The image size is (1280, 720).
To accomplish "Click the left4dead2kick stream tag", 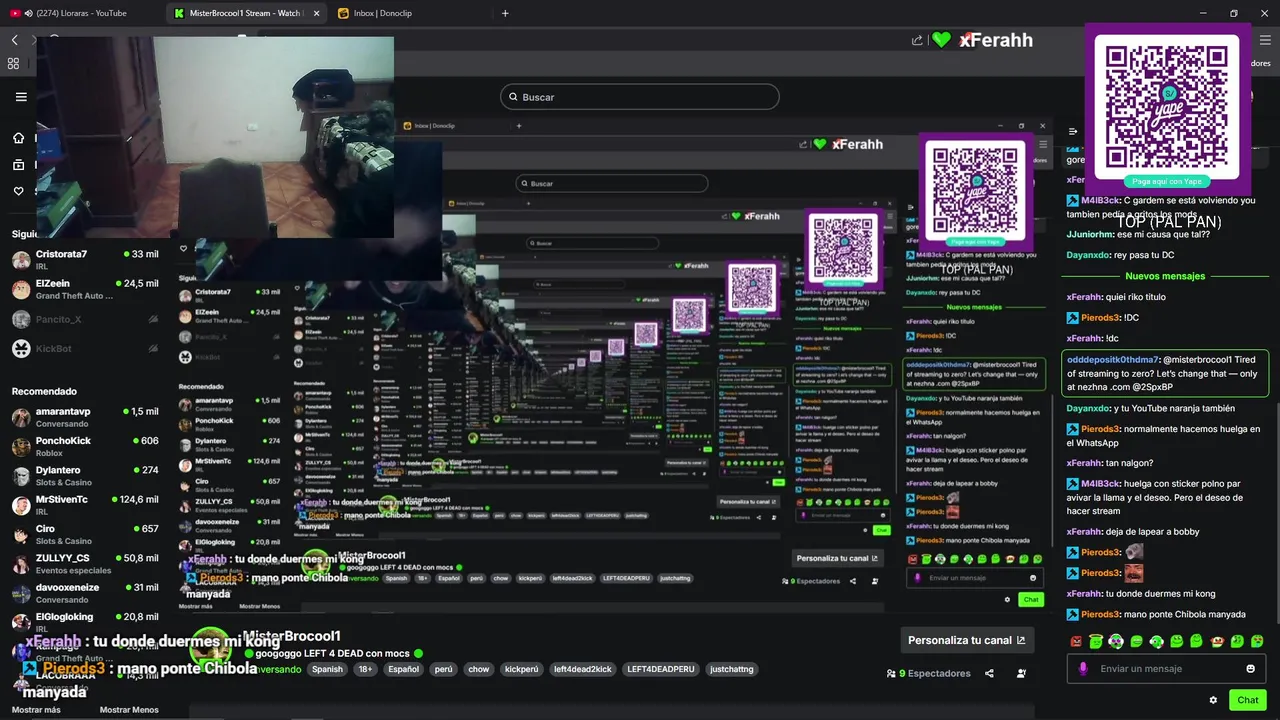I will (x=582, y=669).
